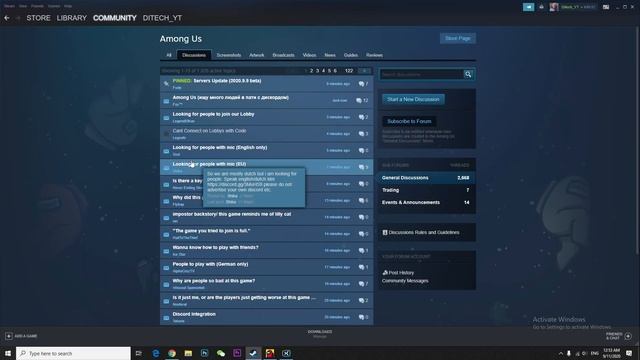The width and height of the screenshot is (640, 360).
Task: Open the Windows Start menu
Action: pos(8,353)
